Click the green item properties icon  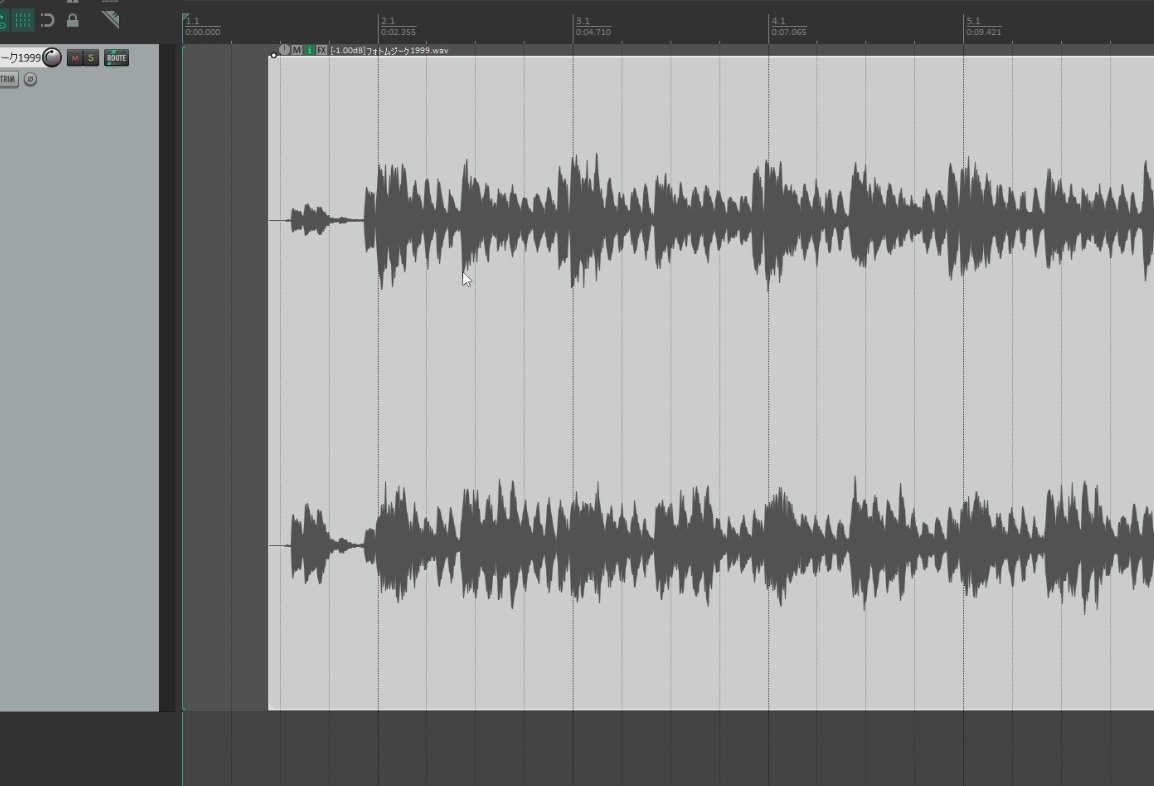pos(309,50)
